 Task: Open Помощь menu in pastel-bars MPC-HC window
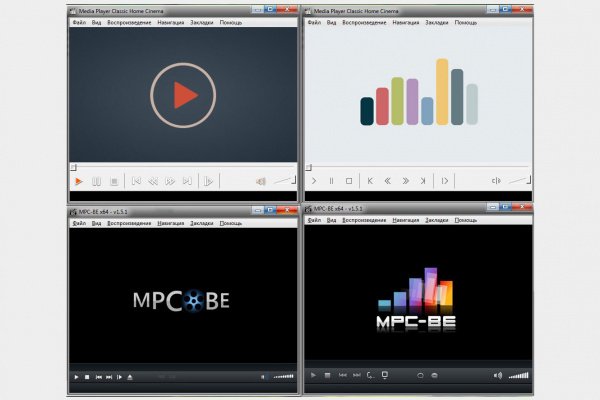coord(466,23)
